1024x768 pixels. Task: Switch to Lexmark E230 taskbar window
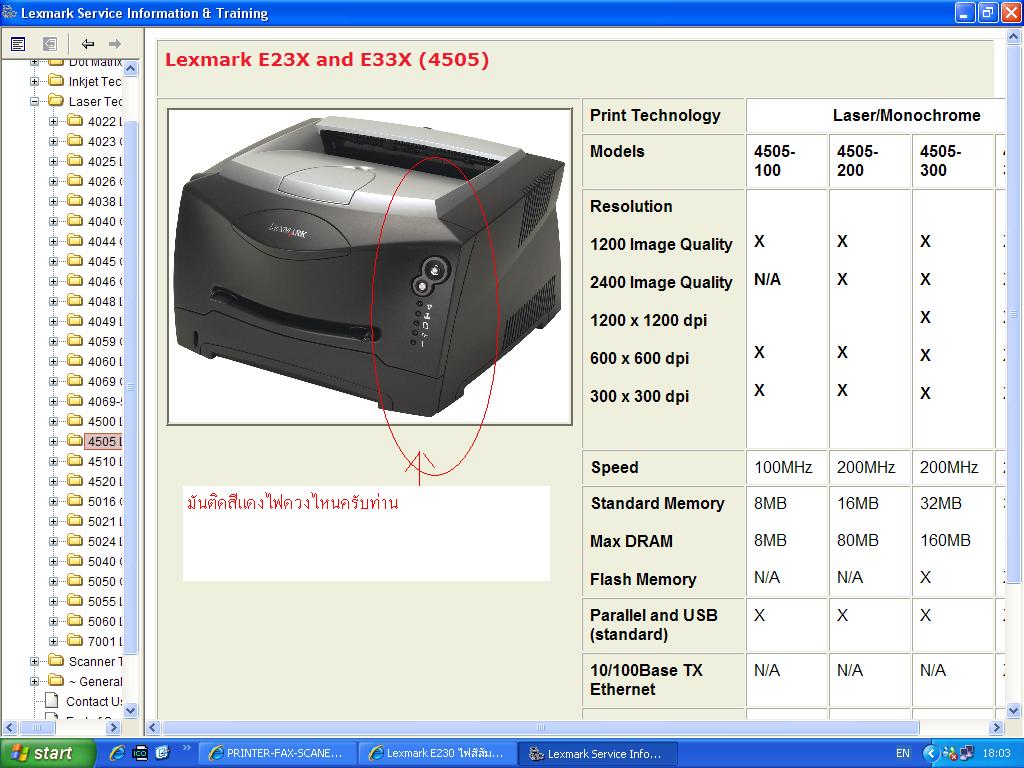point(438,754)
